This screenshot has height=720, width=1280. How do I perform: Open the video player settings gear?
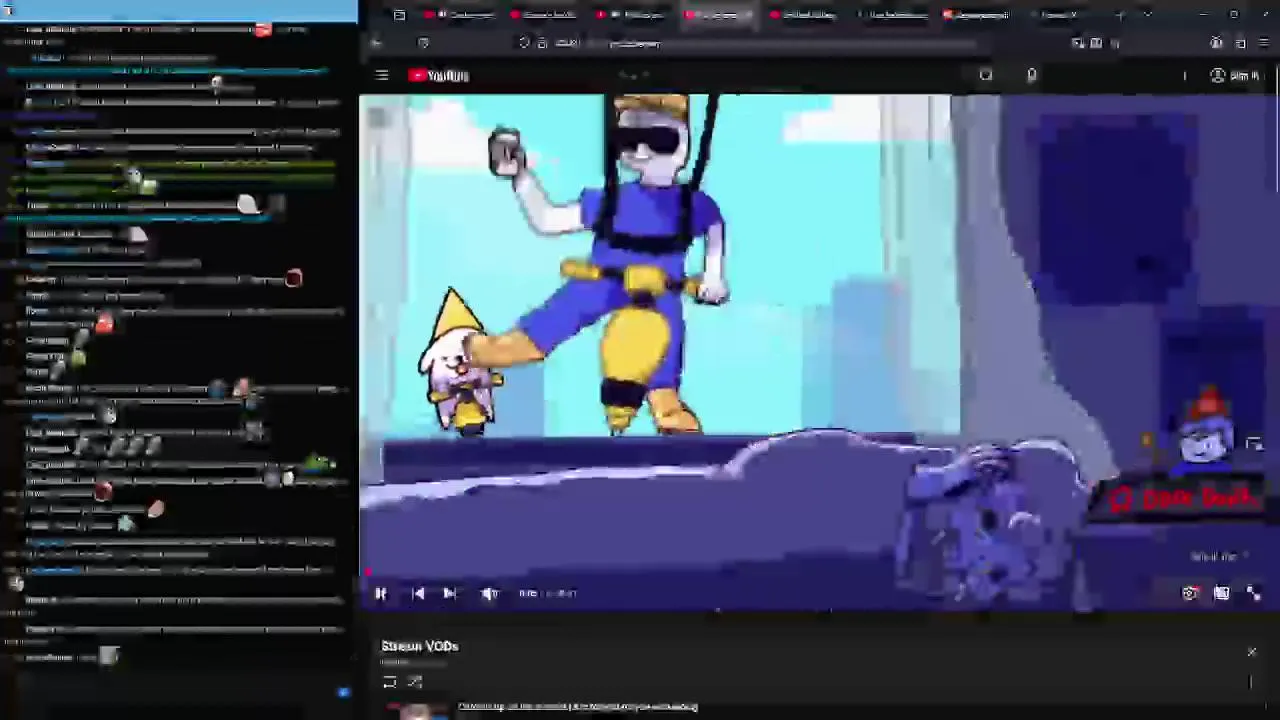tap(1190, 593)
